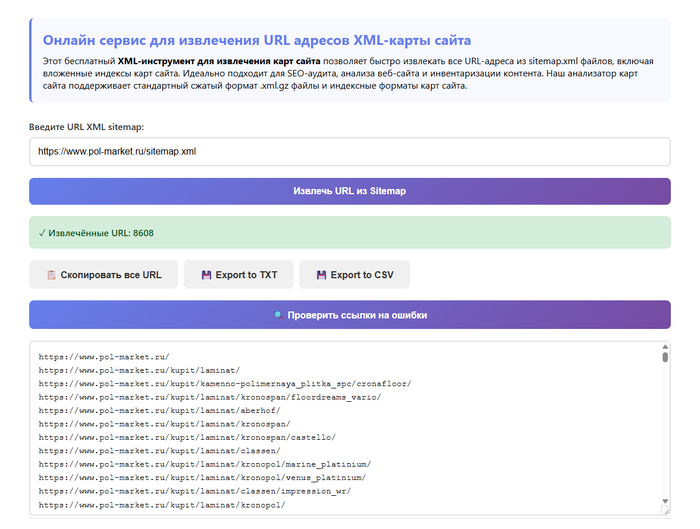The width and height of the screenshot is (700, 529).
Task: Click the URL line ending in marine_platinium/
Action: pyautogui.click(x=204, y=464)
